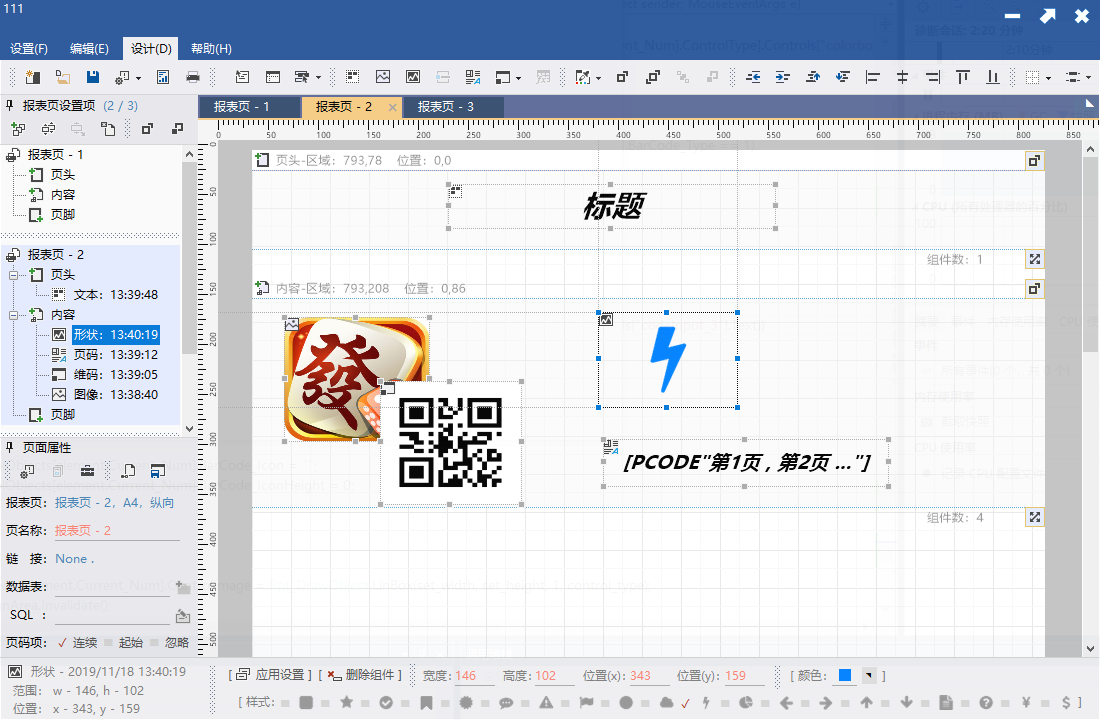Image resolution: width=1100 pixels, height=720 pixels.
Task: Choose the warning triangle shape style
Action: pyautogui.click(x=546, y=702)
